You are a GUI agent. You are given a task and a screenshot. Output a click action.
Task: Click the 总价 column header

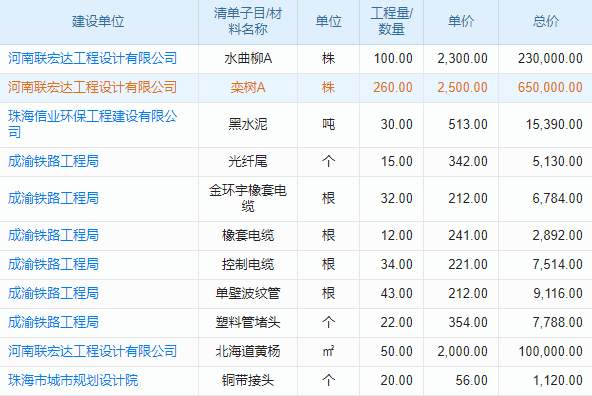pyautogui.click(x=546, y=22)
